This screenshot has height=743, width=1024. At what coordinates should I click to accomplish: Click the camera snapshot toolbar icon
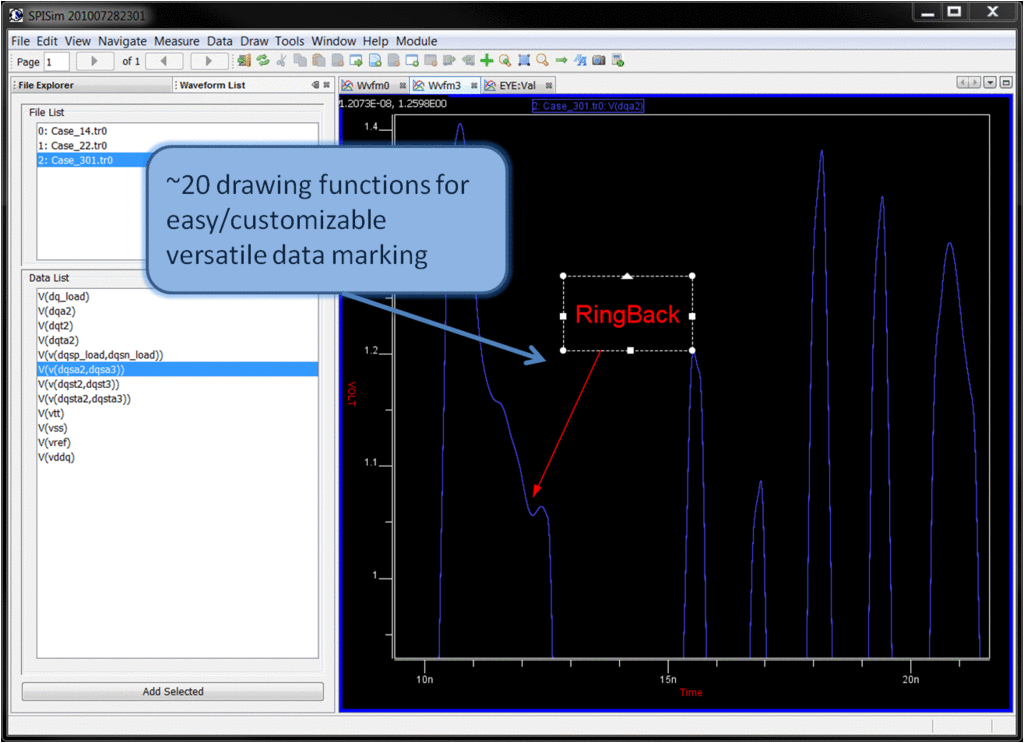pyautogui.click(x=599, y=61)
